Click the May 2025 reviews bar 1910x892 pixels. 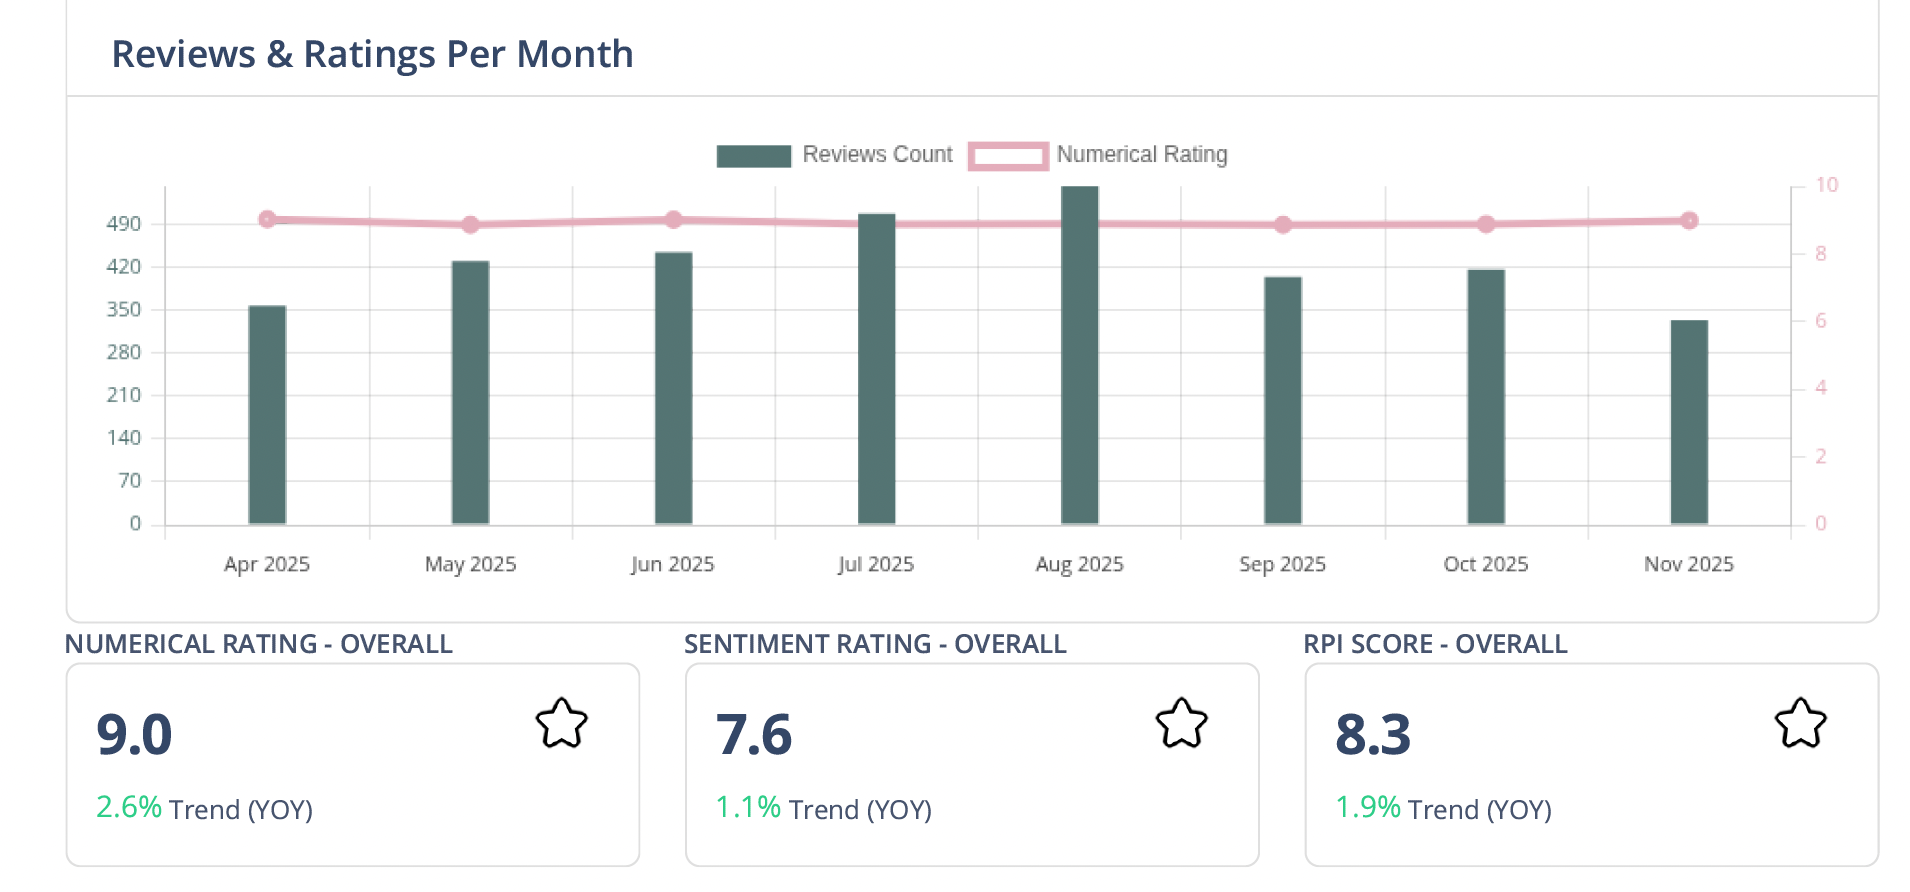470,393
